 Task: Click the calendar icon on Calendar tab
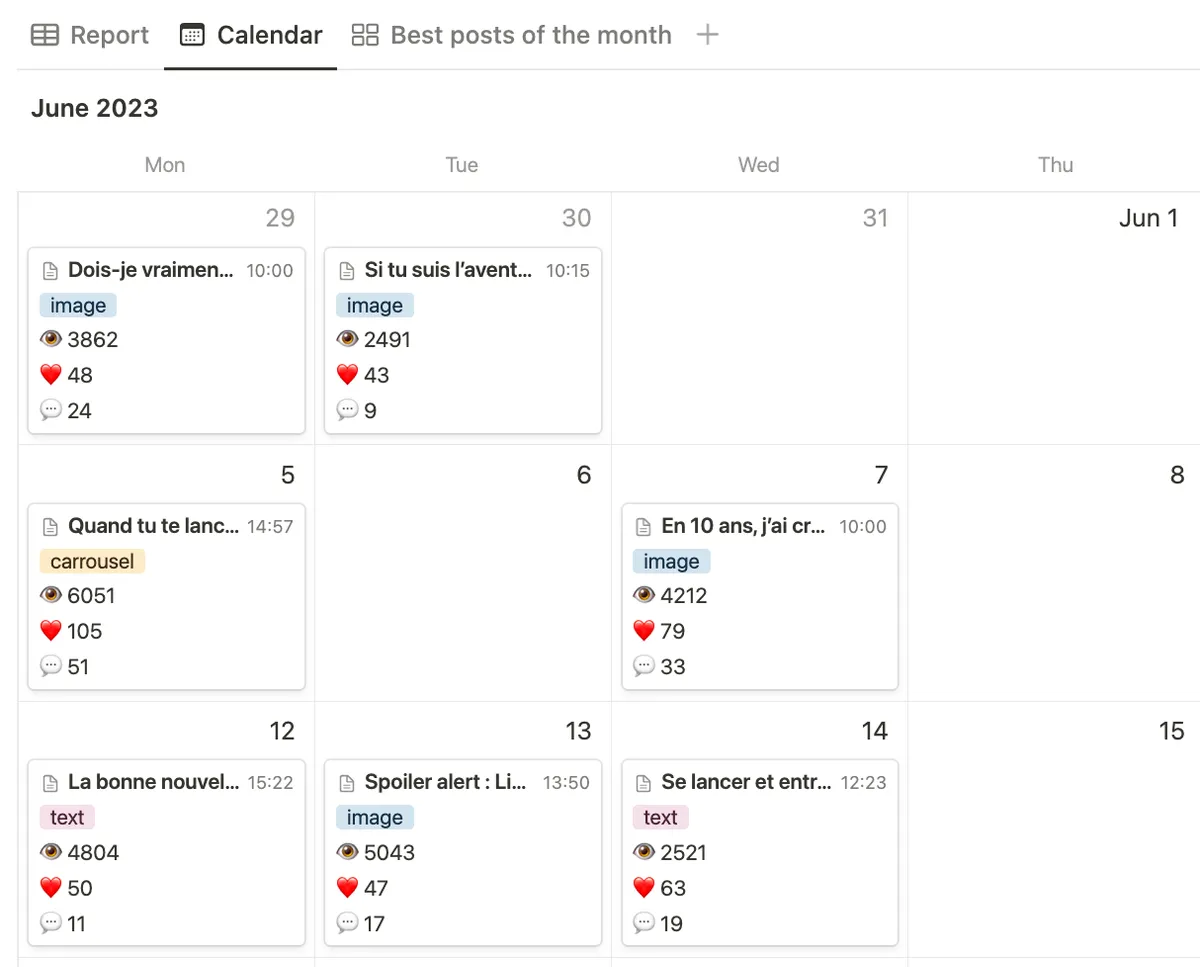tap(190, 34)
